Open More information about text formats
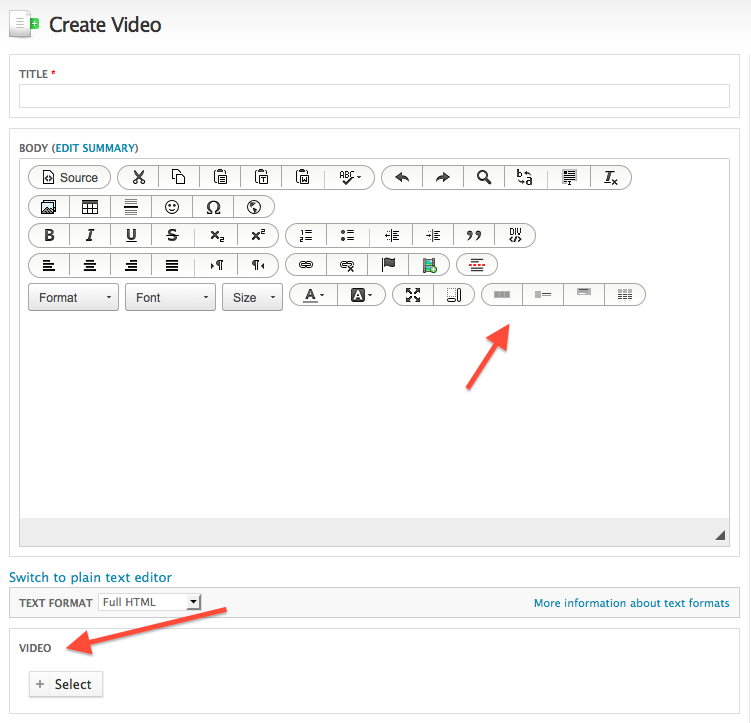751x723 pixels. [631, 603]
